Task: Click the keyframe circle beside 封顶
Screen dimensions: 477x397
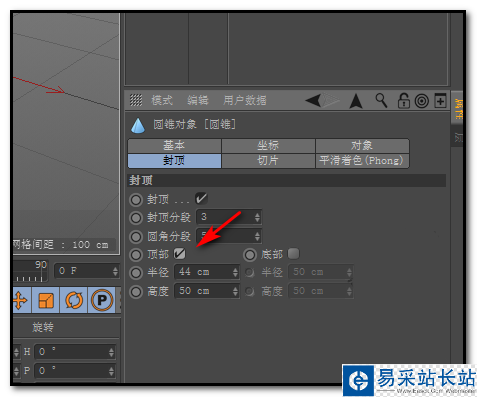Action: tap(136, 200)
